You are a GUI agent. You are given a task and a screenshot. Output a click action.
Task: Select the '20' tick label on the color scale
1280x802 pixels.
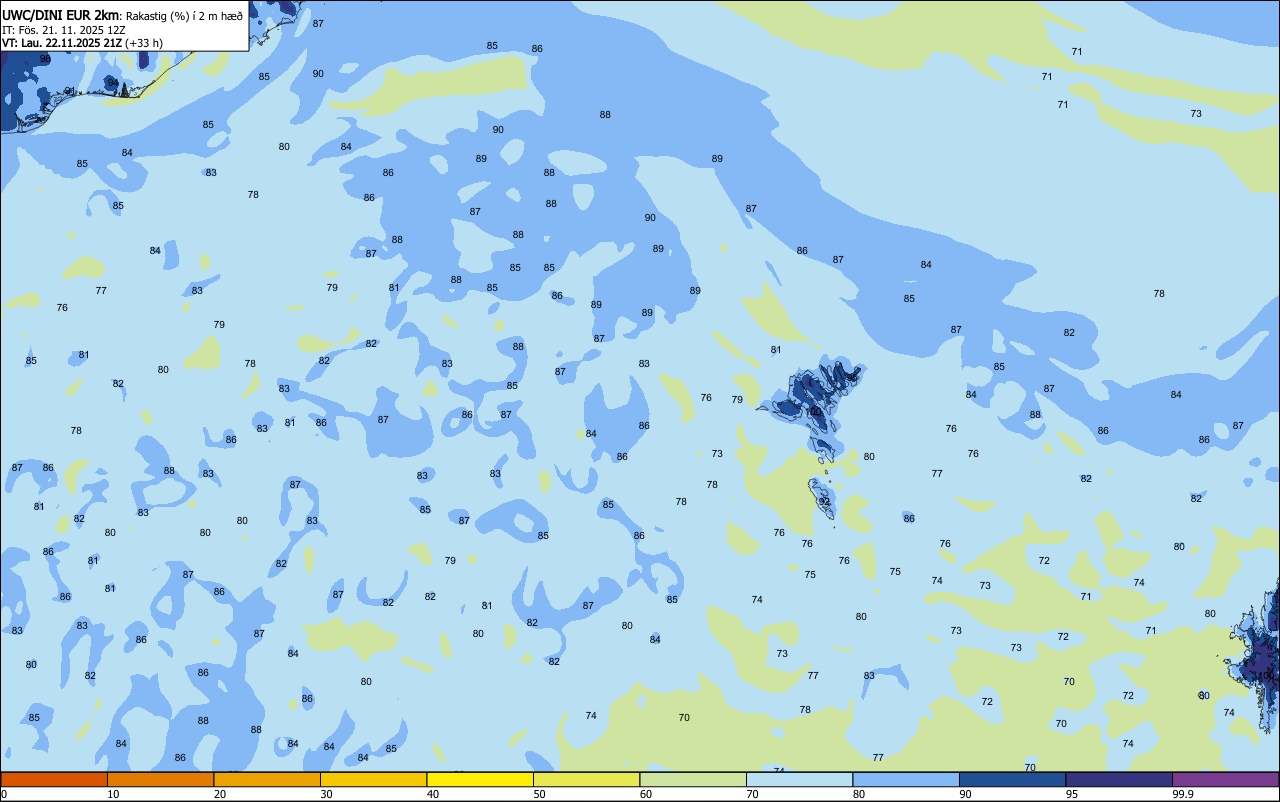pyautogui.click(x=220, y=794)
